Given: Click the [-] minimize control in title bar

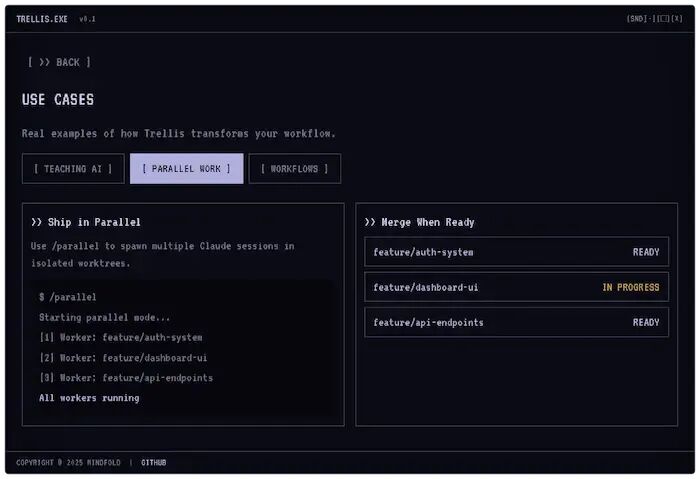Looking at the screenshot, I should click(x=650, y=19).
